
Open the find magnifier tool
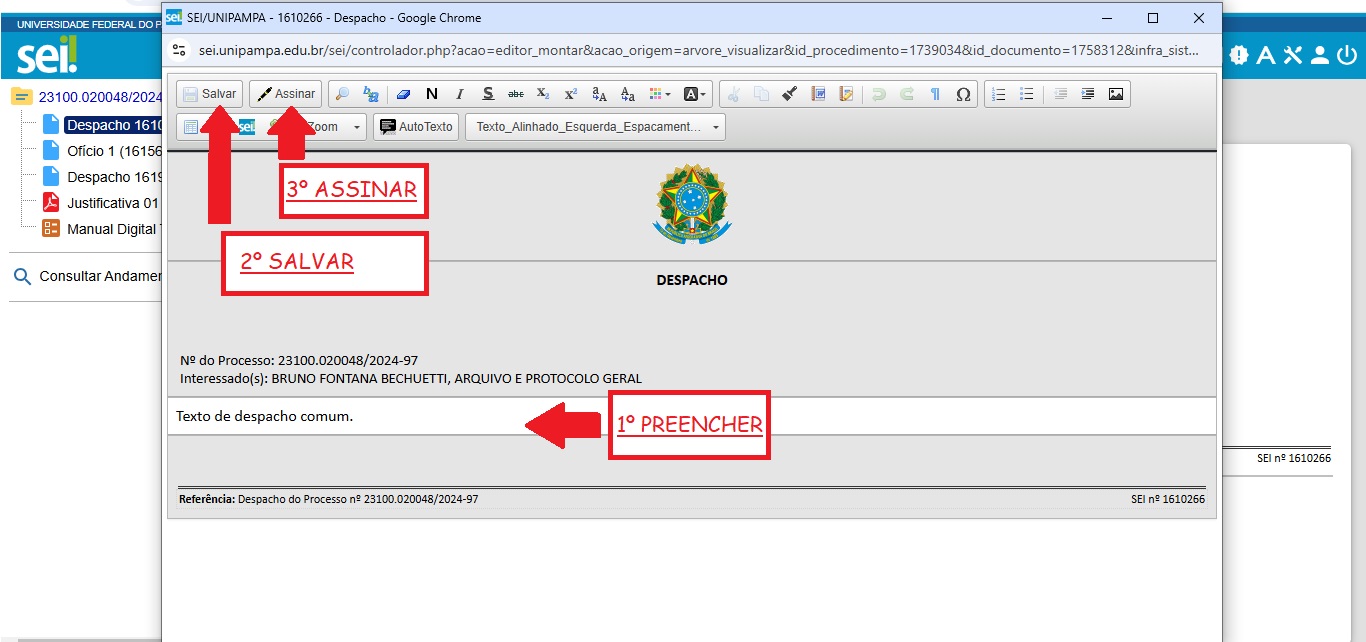(343, 94)
